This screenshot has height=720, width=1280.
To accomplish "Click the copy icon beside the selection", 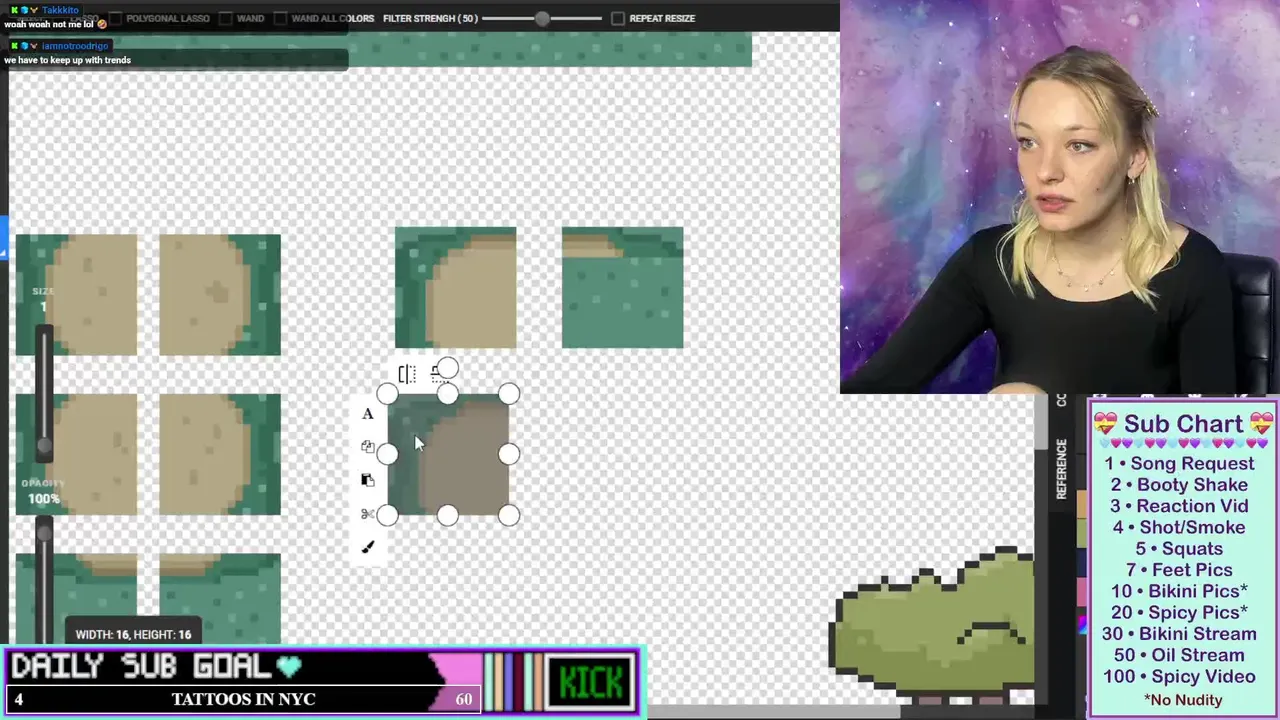I will tap(368, 447).
